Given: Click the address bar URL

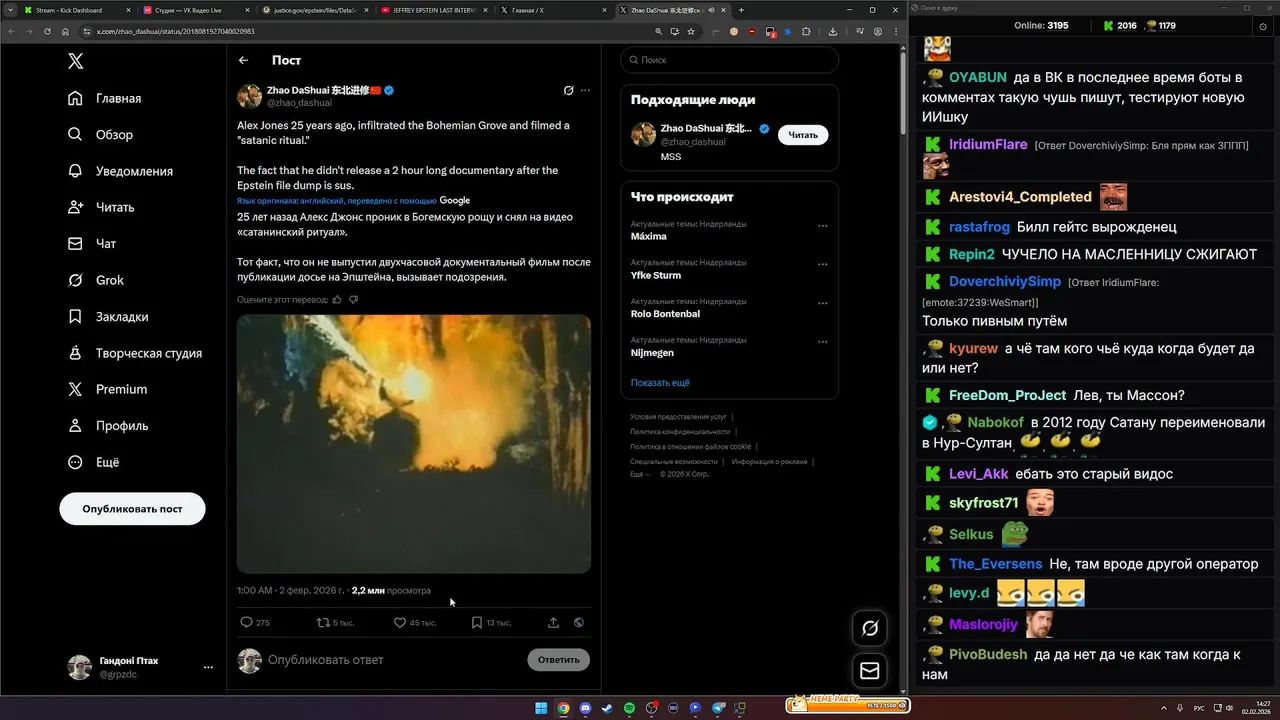Looking at the screenshot, I should pos(175,31).
